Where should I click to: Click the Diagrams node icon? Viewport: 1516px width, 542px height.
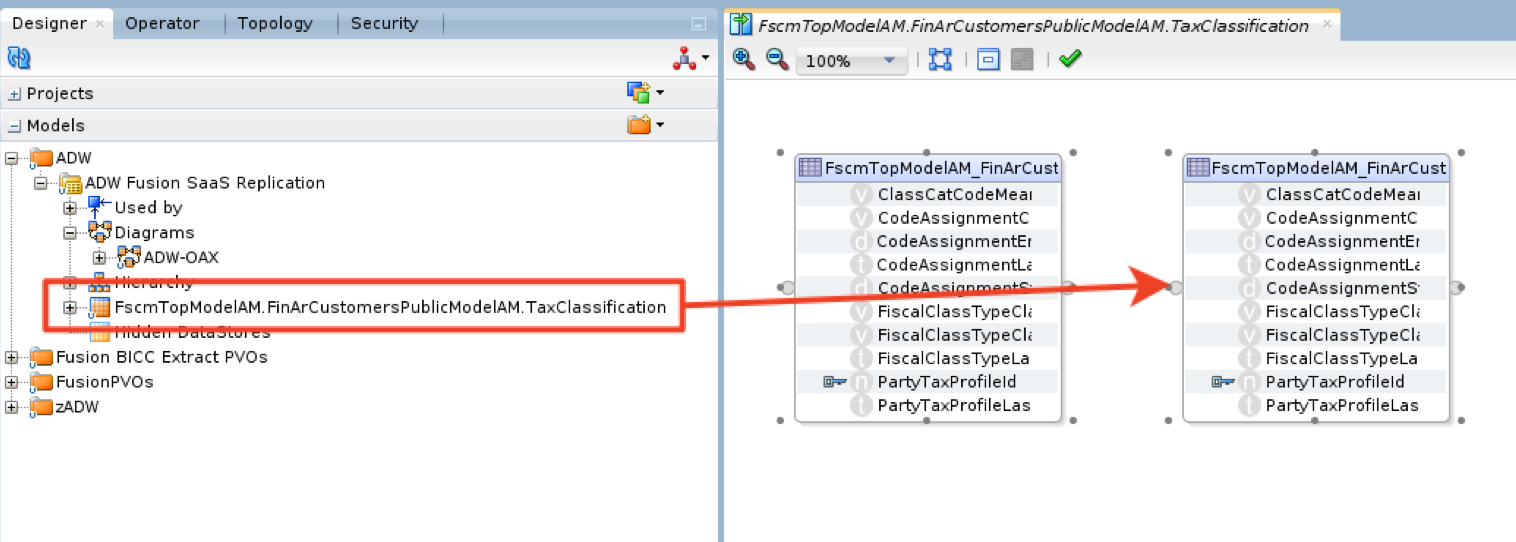pos(99,232)
